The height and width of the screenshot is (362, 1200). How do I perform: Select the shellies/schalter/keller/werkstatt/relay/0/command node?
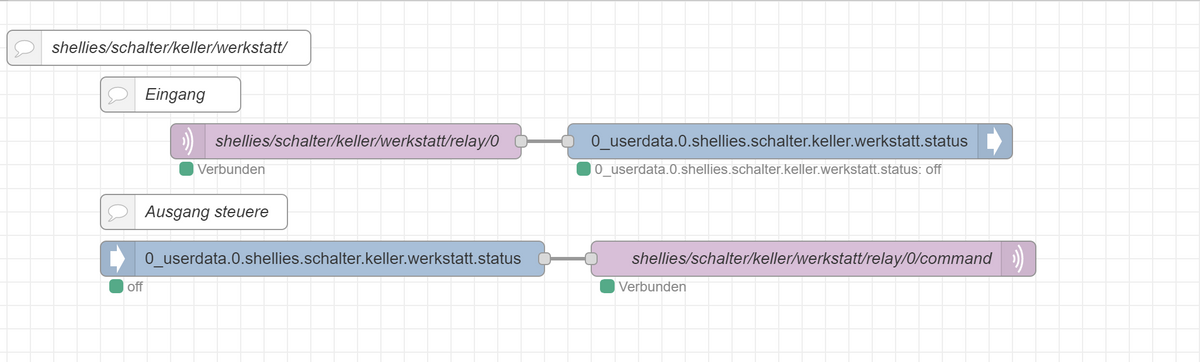[x=813, y=259]
